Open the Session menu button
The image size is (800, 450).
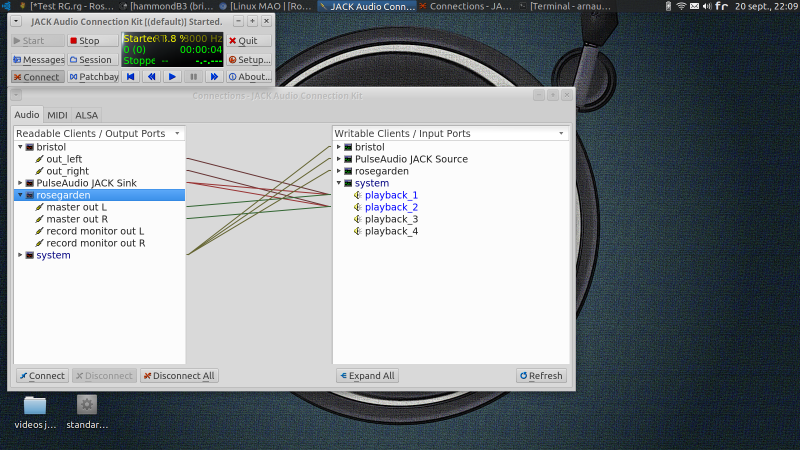[93, 59]
